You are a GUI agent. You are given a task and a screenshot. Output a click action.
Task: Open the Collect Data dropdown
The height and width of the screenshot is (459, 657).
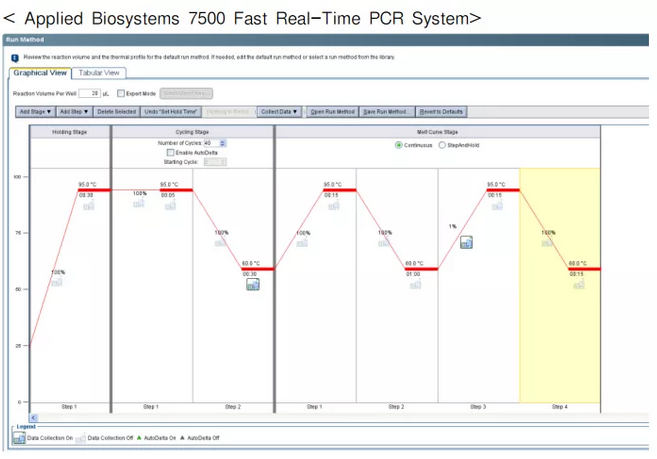click(x=279, y=112)
